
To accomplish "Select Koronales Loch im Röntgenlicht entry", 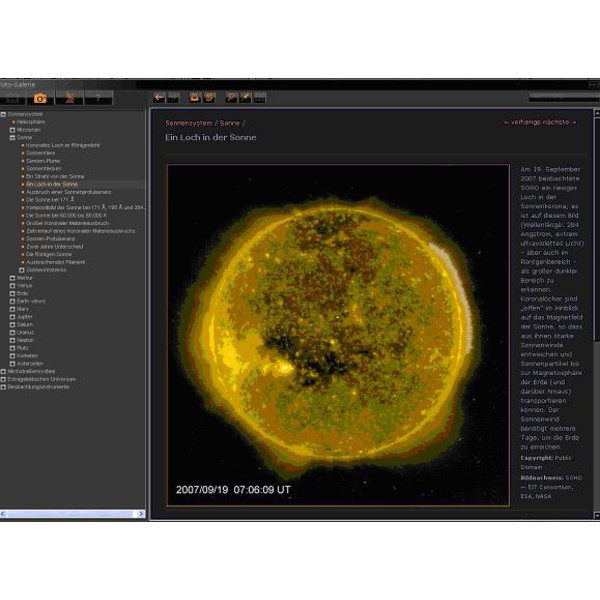I will coord(63,145).
